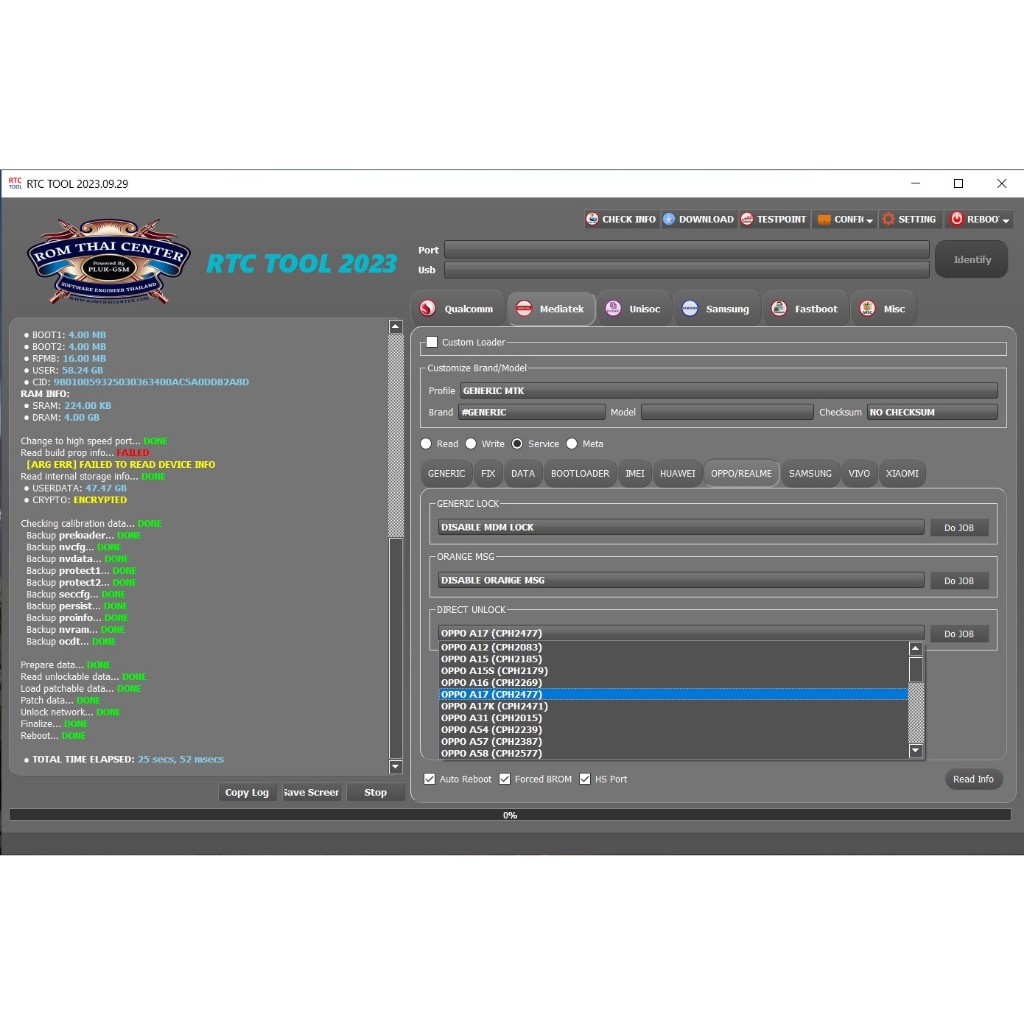Open the TESTPOINT tool
Image resolution: width=1024 pixels, height=1024 pixels.
point(774,219)
